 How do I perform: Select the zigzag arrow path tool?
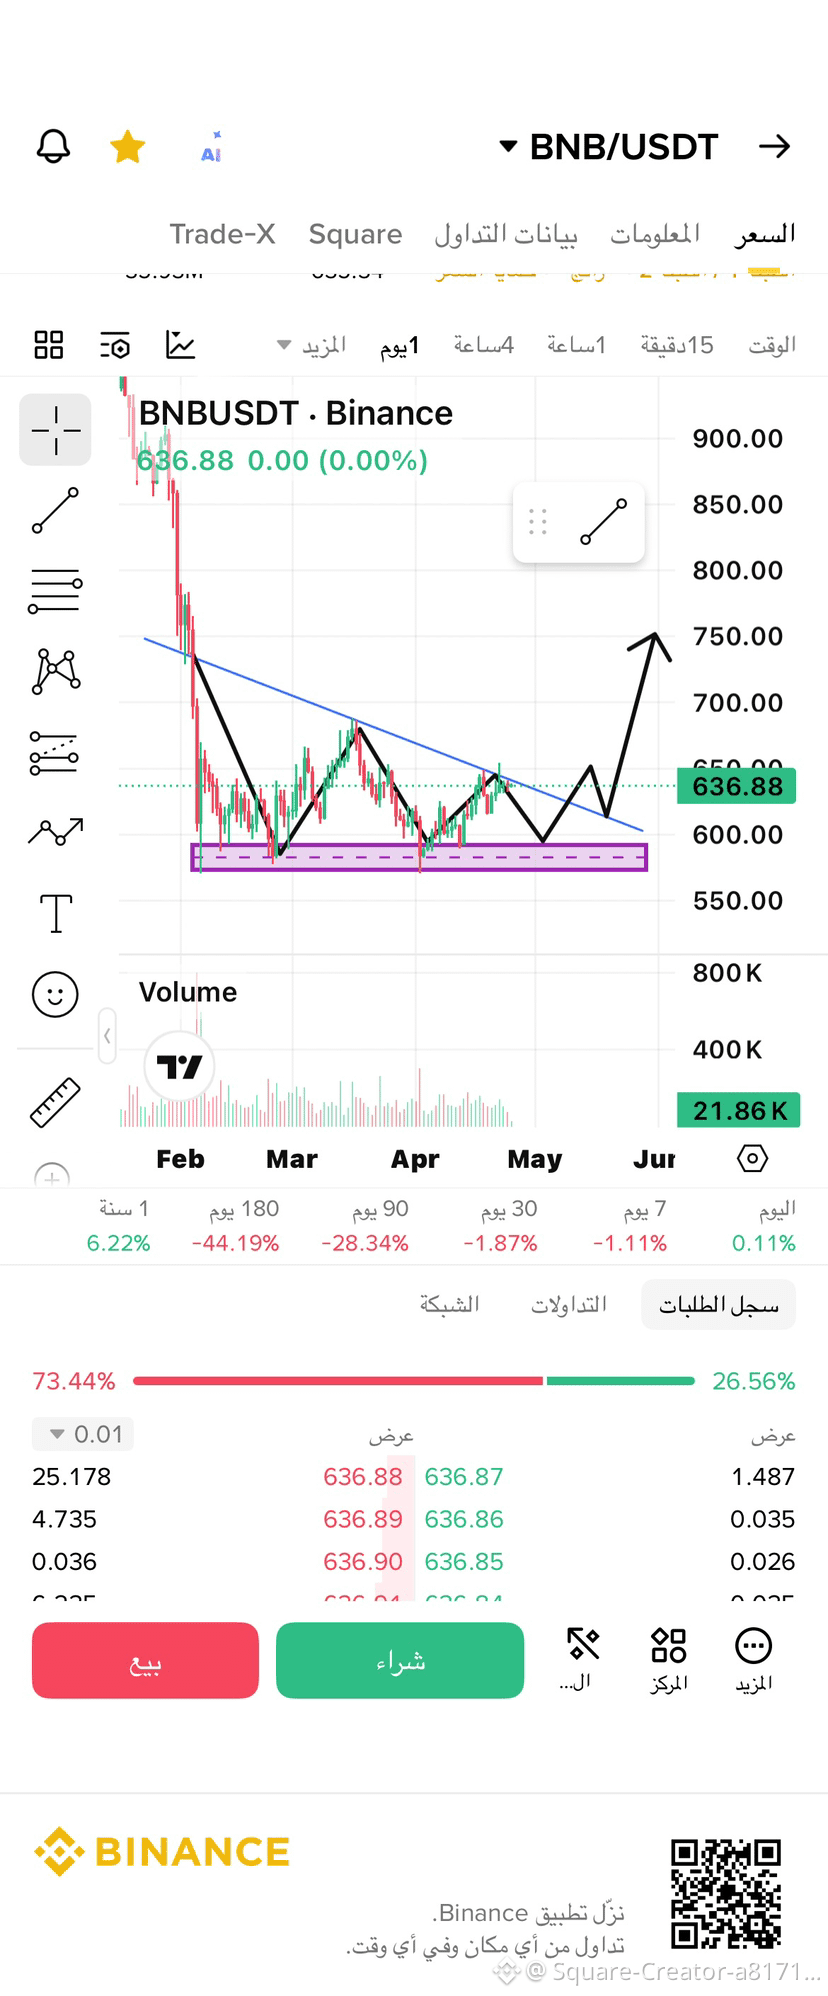pyautogui.click(x=56, y=832)
